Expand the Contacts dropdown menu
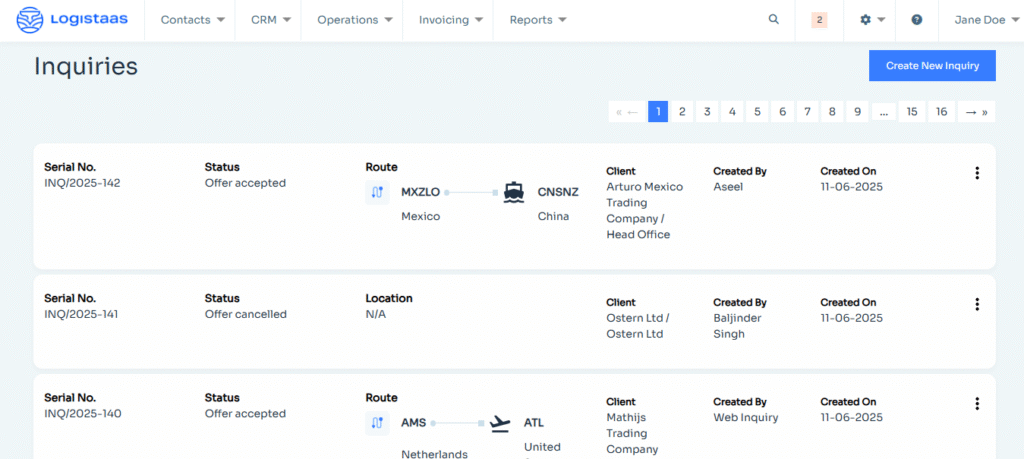This screenshot has height=459, width=1024. 192,20
